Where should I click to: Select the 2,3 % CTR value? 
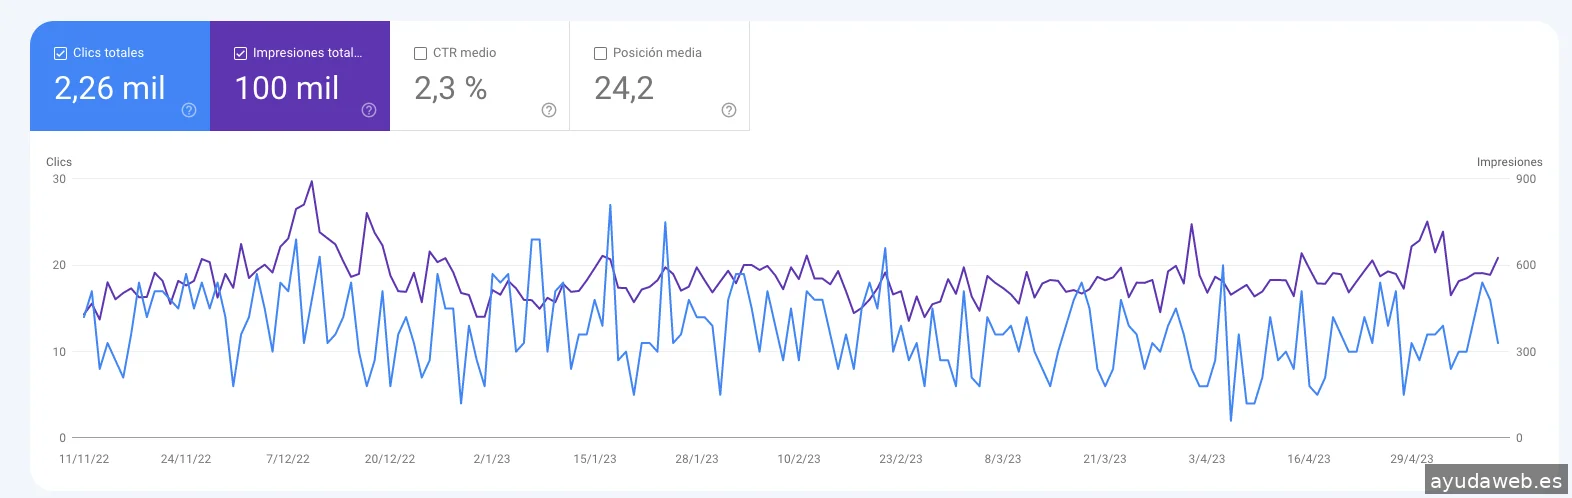pos(451,88)
